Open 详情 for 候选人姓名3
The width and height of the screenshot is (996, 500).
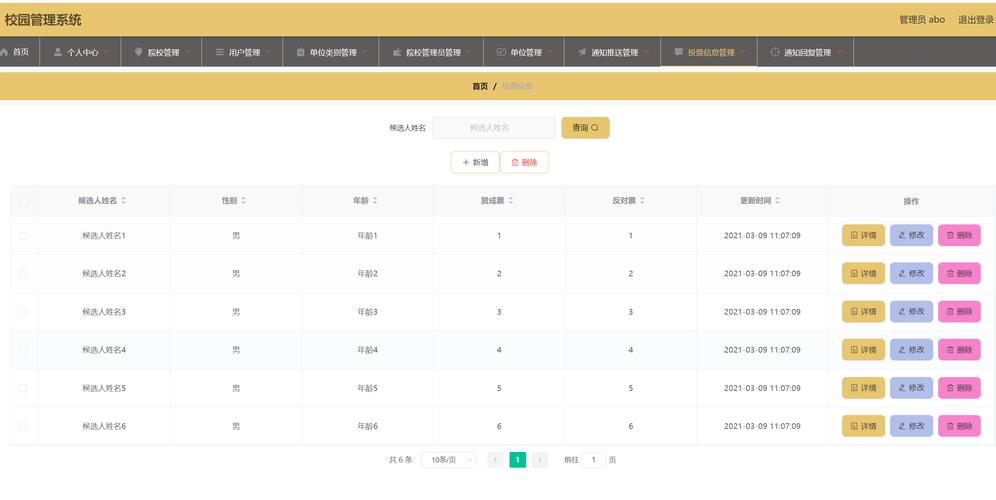coord(863,311)
